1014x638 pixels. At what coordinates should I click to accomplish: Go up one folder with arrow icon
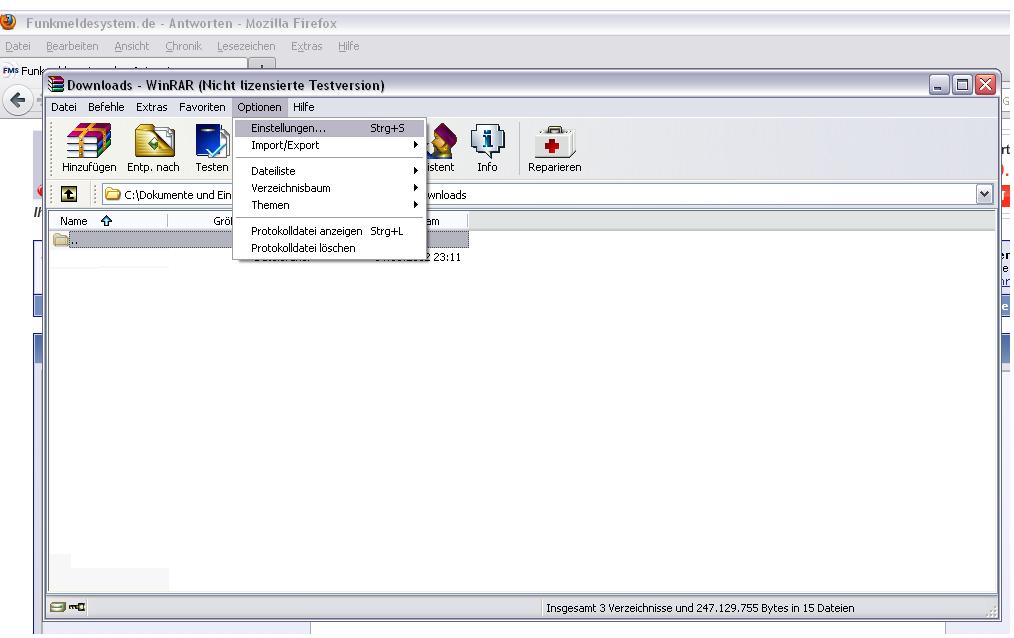click(x=71, y=195)
